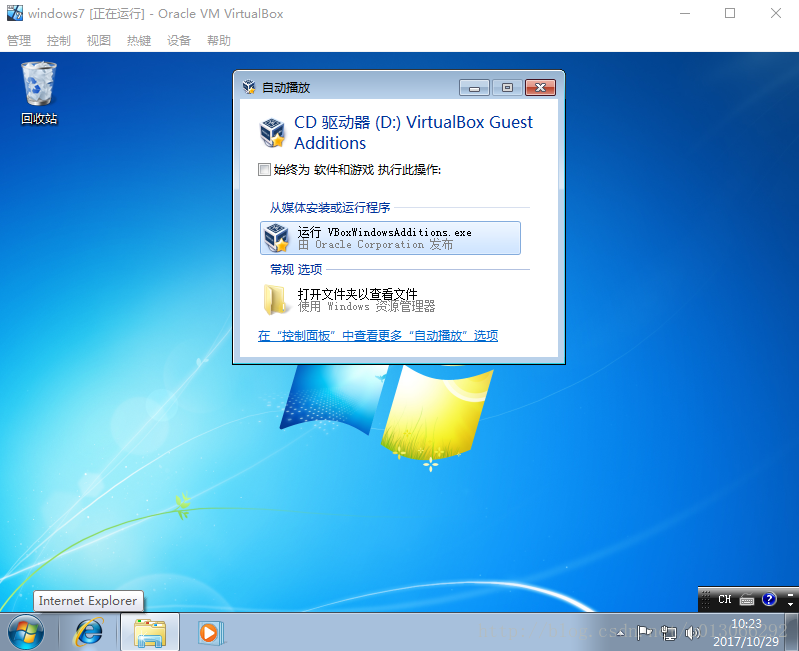
Task: Click the language bar keyboard icon
Action: click(747, 600)
